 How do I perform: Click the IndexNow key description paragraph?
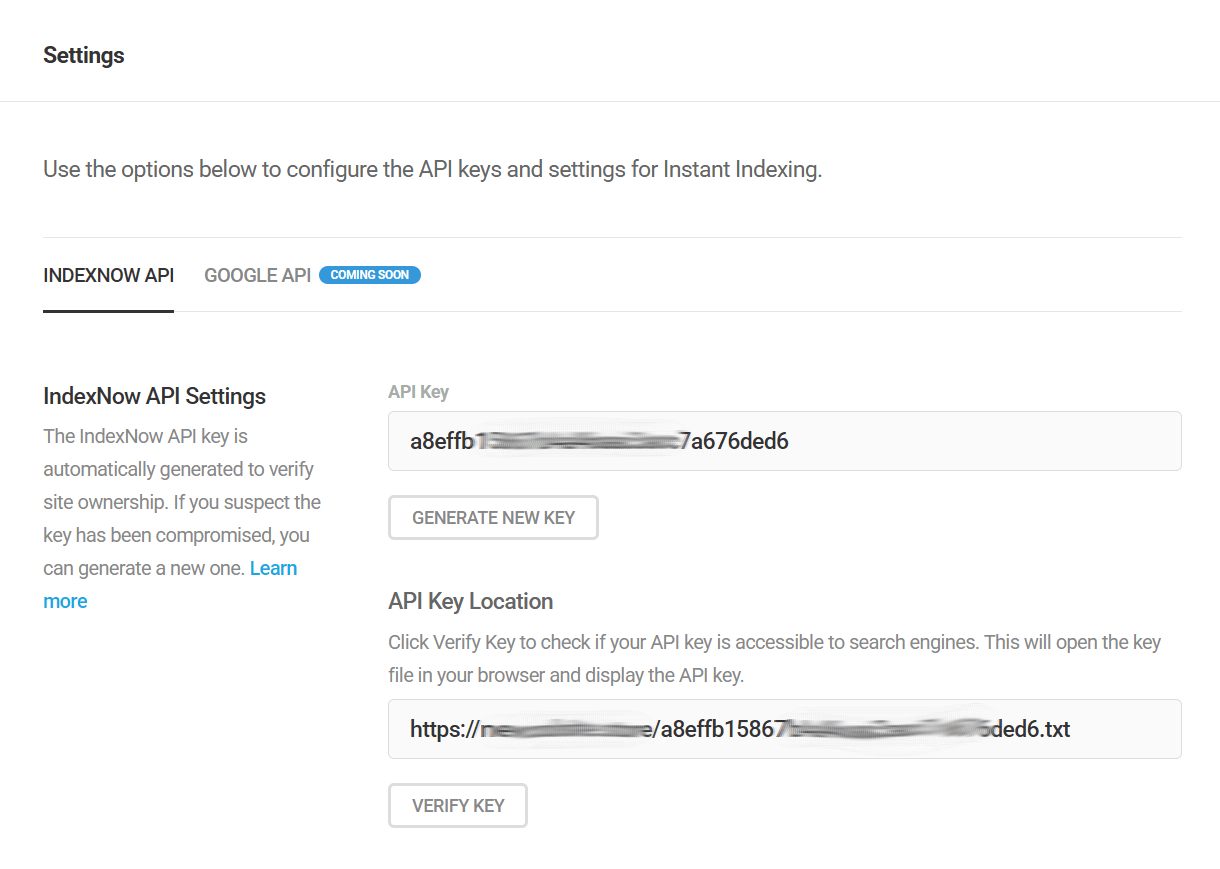tap(180, 502)
